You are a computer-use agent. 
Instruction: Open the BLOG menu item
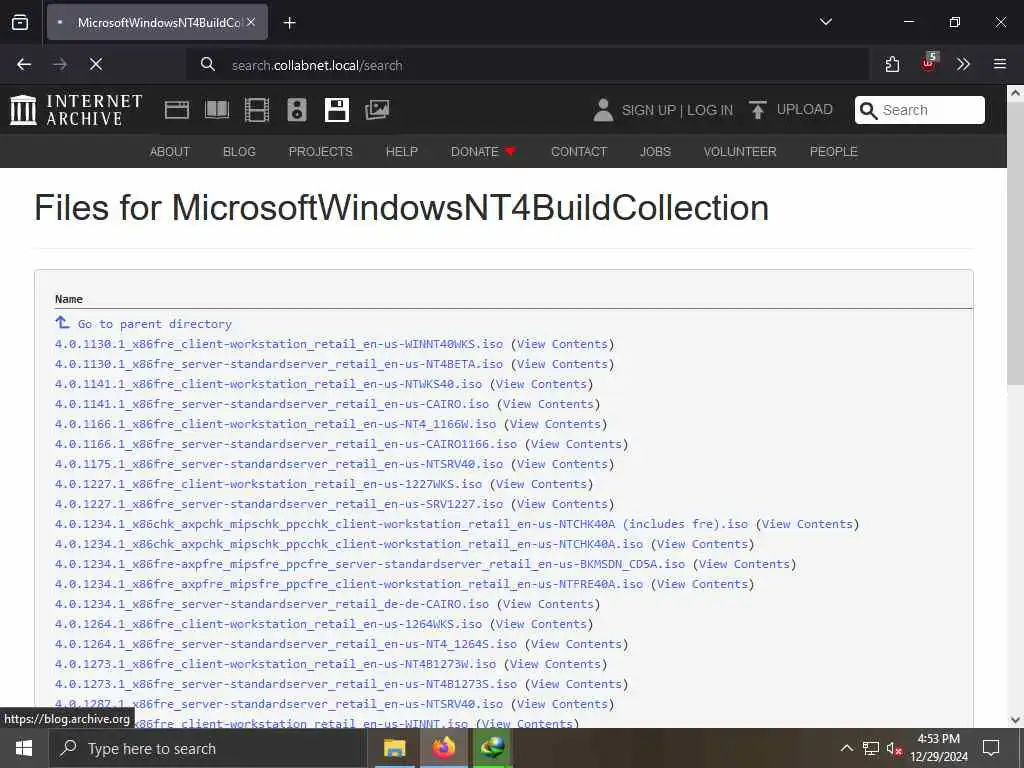click(x=239, y=152)
